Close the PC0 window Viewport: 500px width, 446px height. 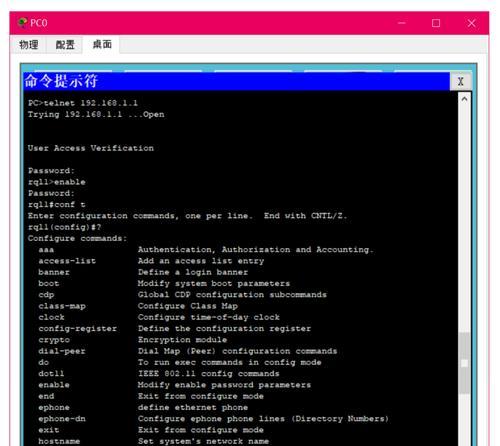pyautogui.click(x=471, y=23)
